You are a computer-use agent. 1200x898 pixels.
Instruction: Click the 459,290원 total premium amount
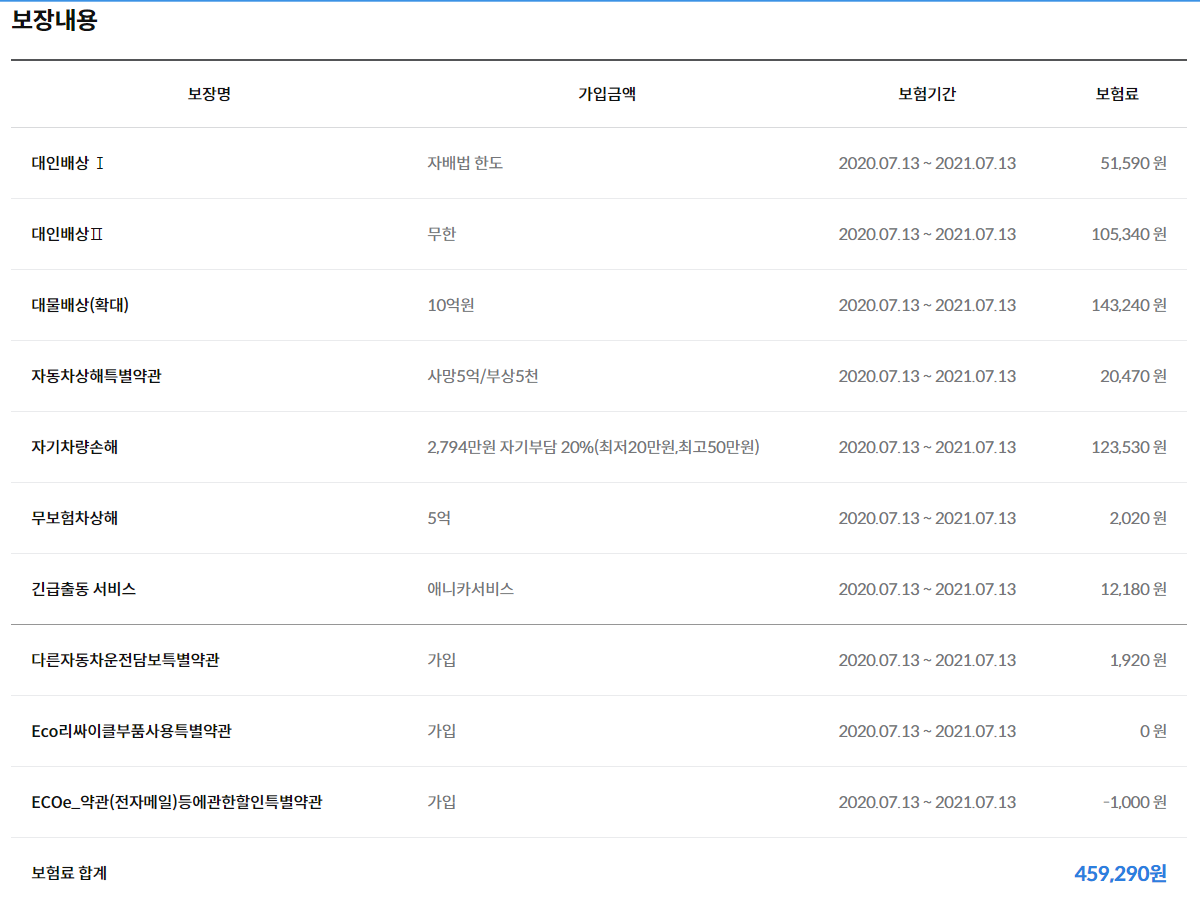tap(1120, 873)
